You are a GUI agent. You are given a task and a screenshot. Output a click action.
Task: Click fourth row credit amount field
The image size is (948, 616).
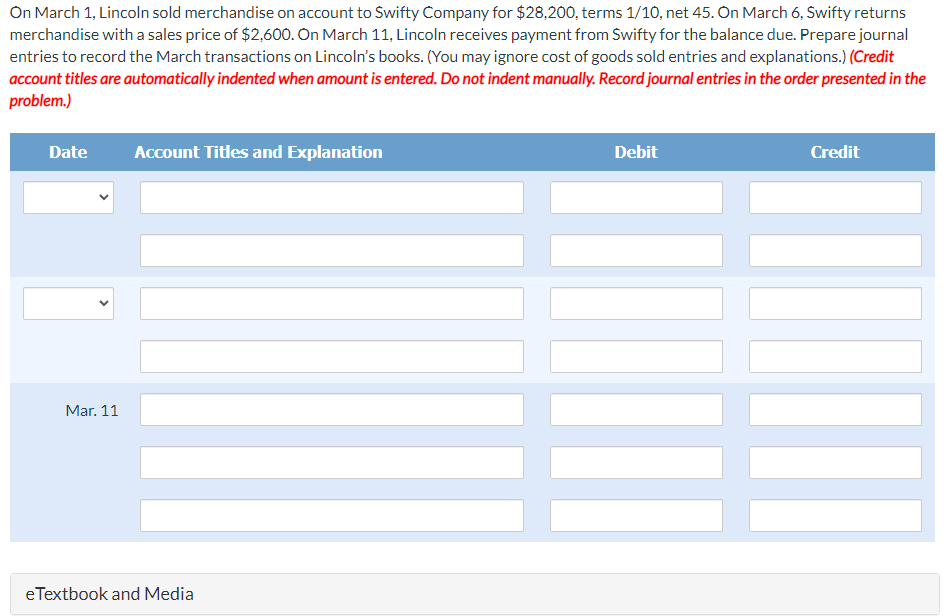pos(836,357)
